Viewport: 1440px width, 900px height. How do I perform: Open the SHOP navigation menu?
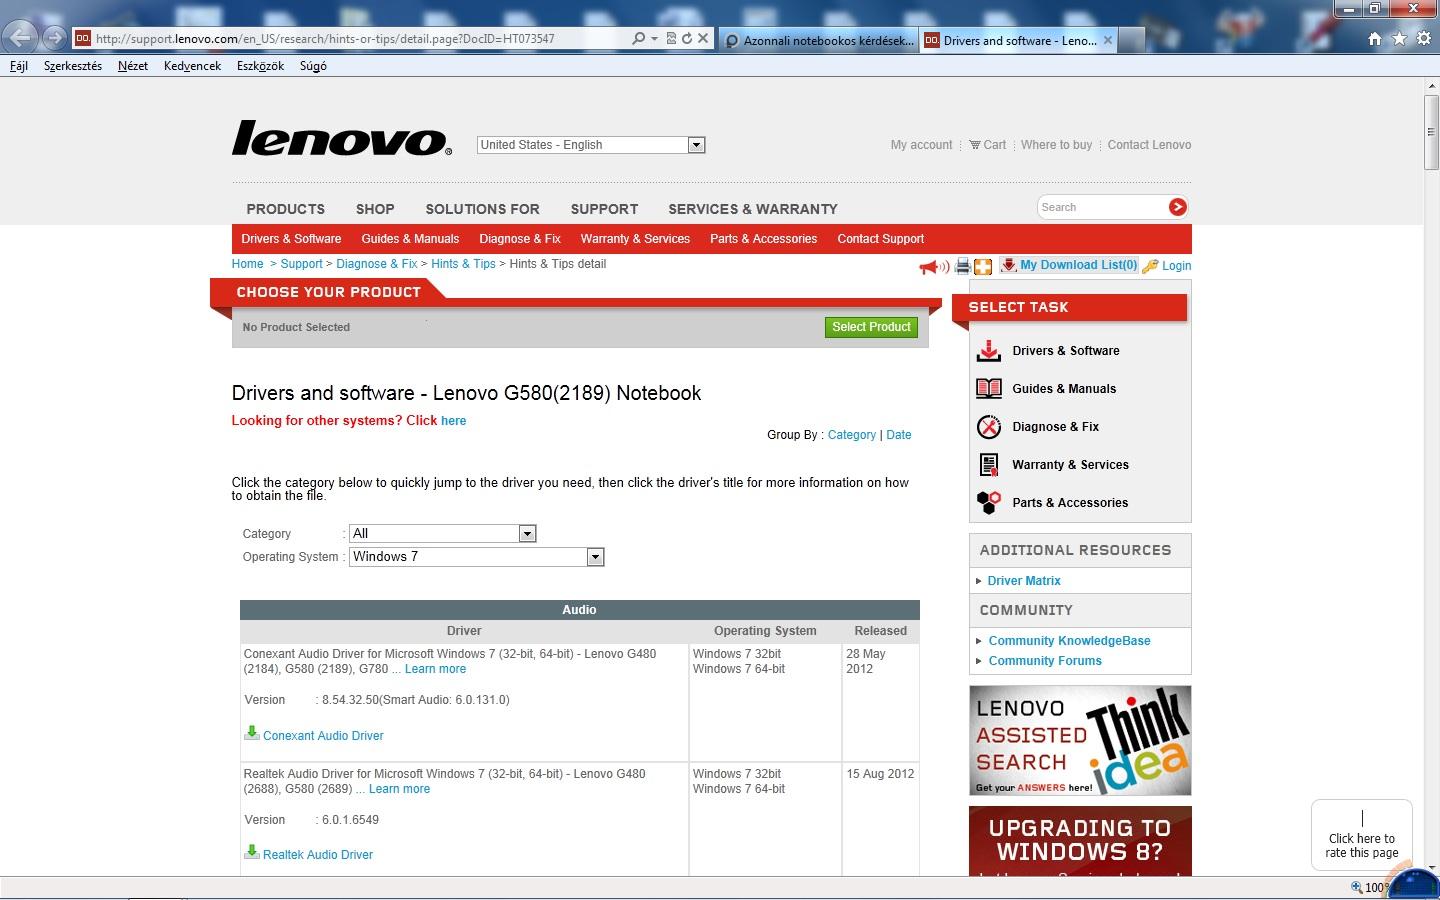pos(375,209)
